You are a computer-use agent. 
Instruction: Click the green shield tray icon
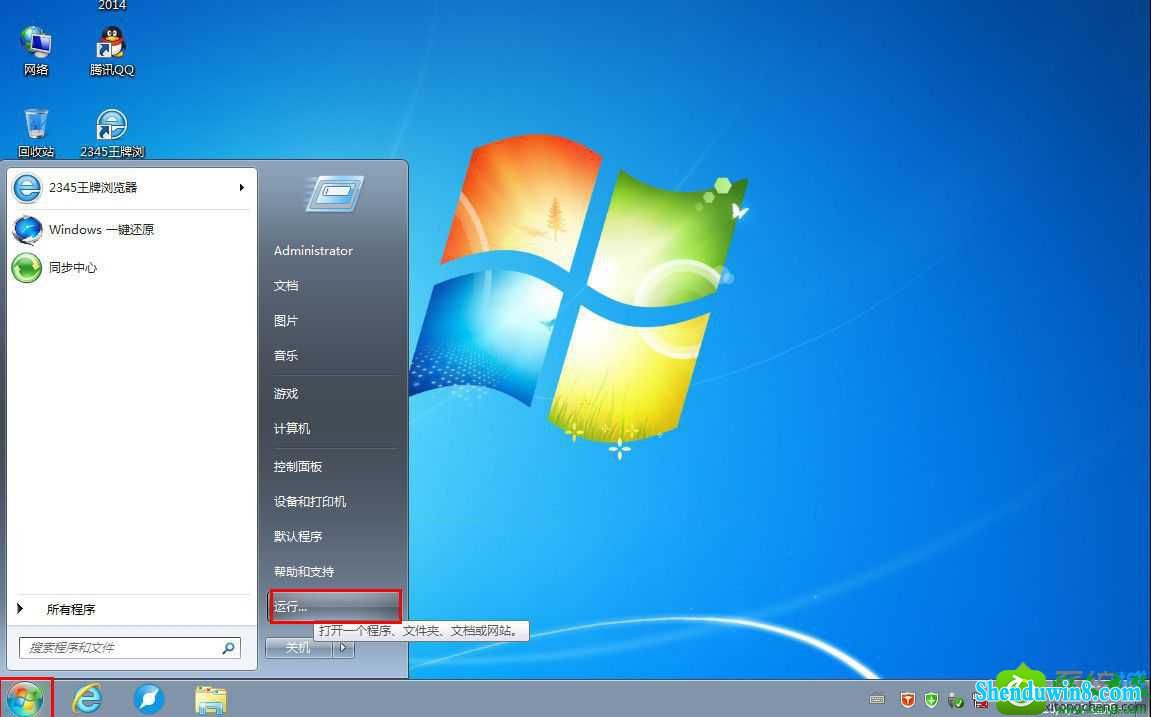932,699
